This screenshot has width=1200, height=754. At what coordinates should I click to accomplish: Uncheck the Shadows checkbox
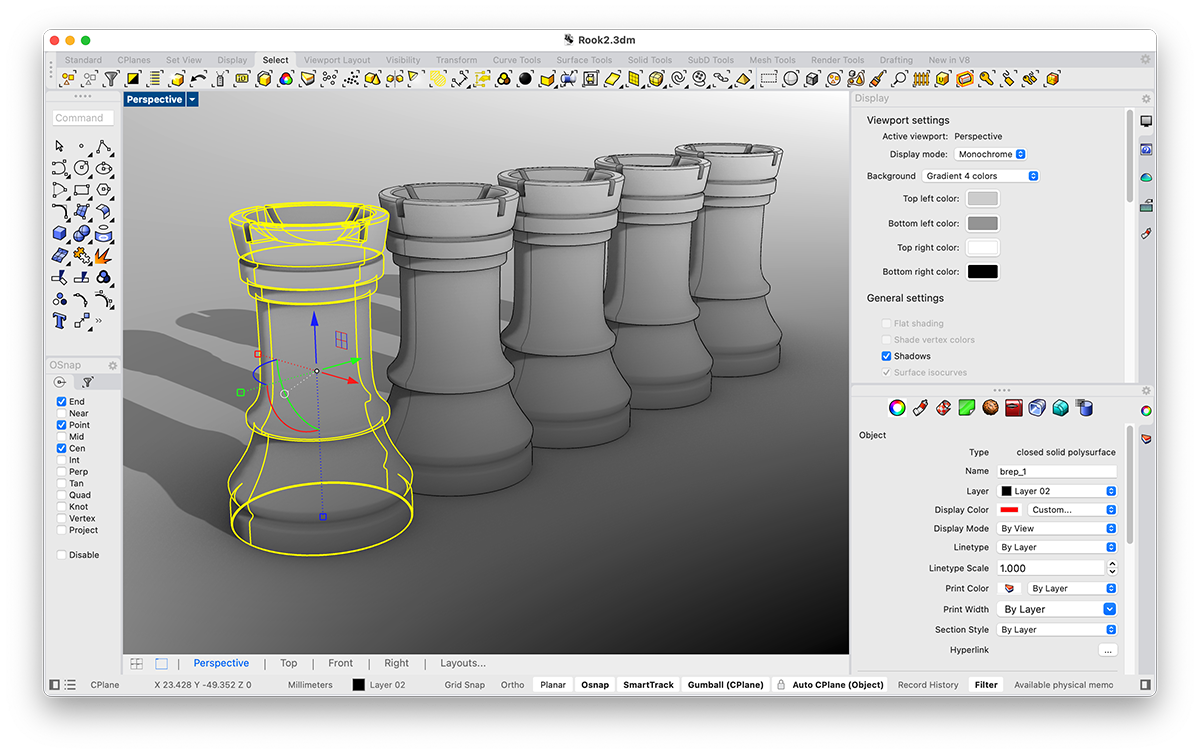coord(886,356)
